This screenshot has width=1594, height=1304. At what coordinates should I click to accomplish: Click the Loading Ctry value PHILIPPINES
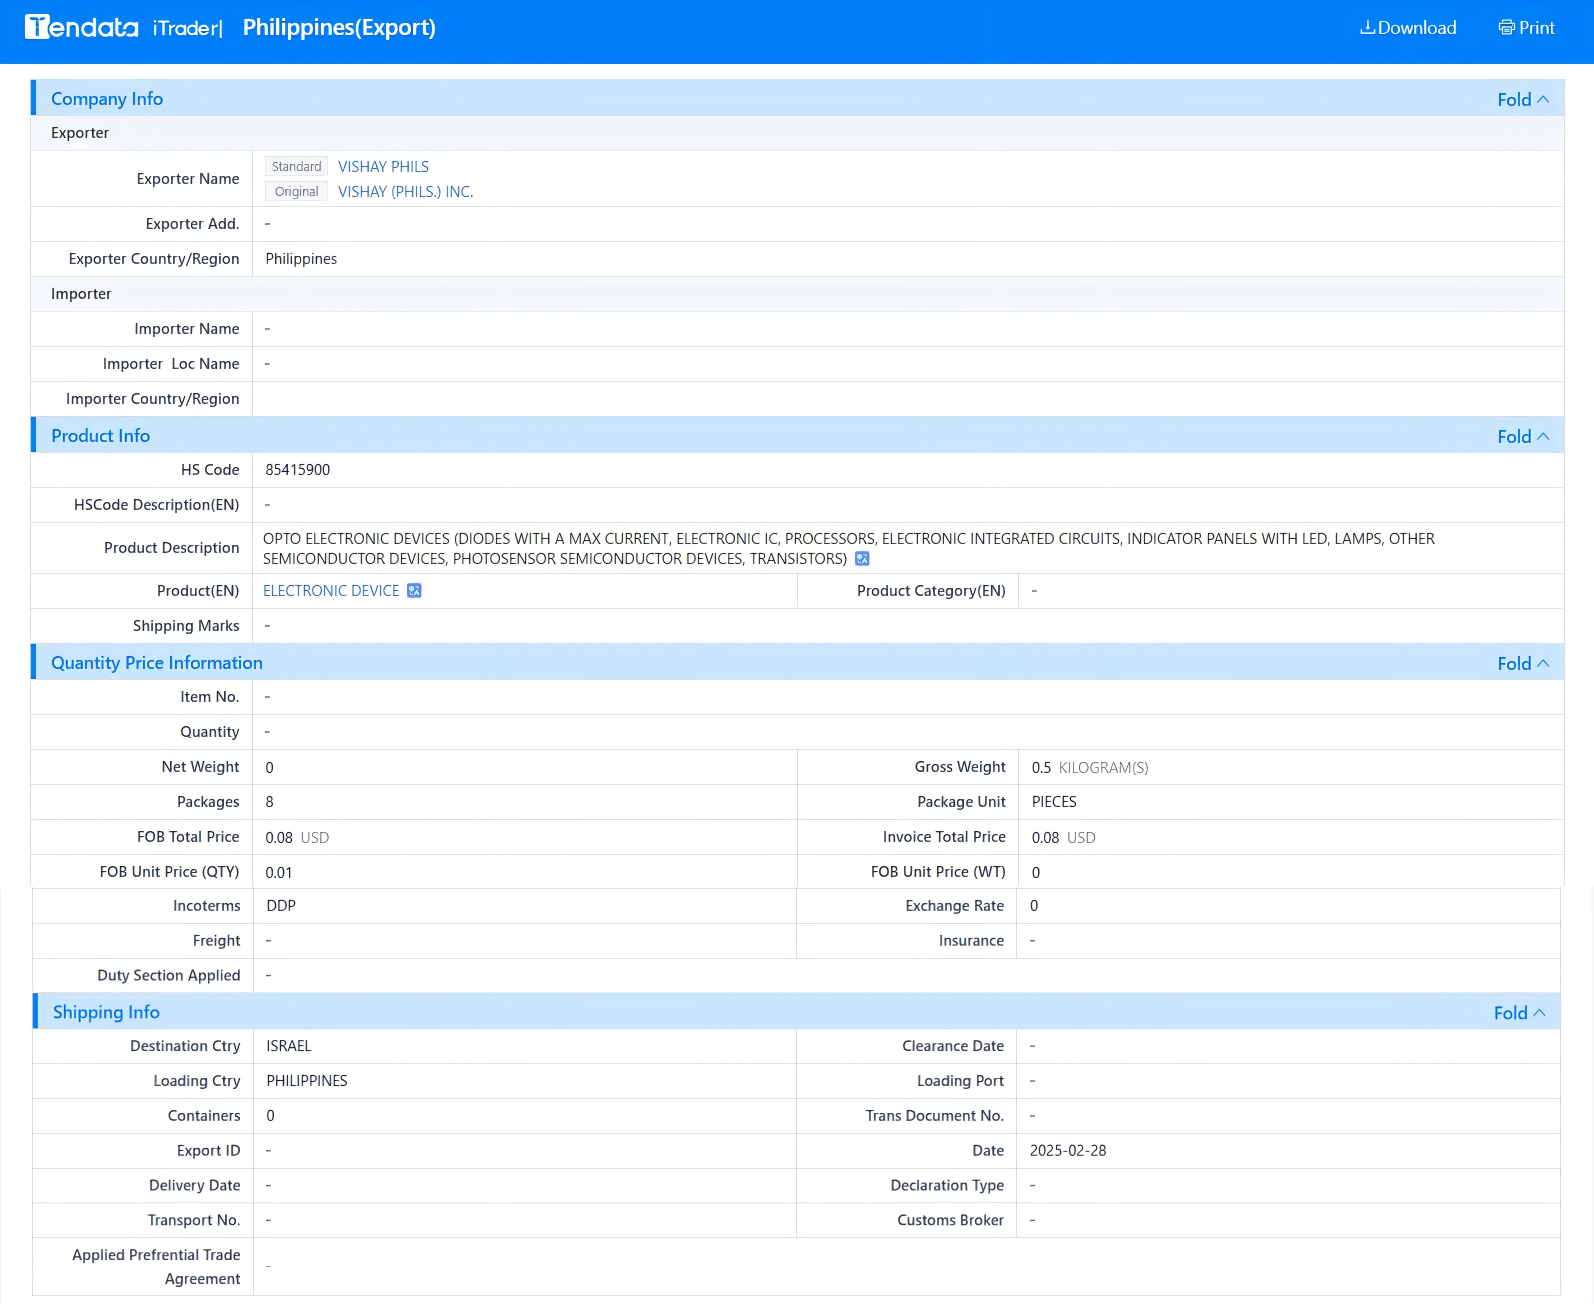click(307, 1081)
